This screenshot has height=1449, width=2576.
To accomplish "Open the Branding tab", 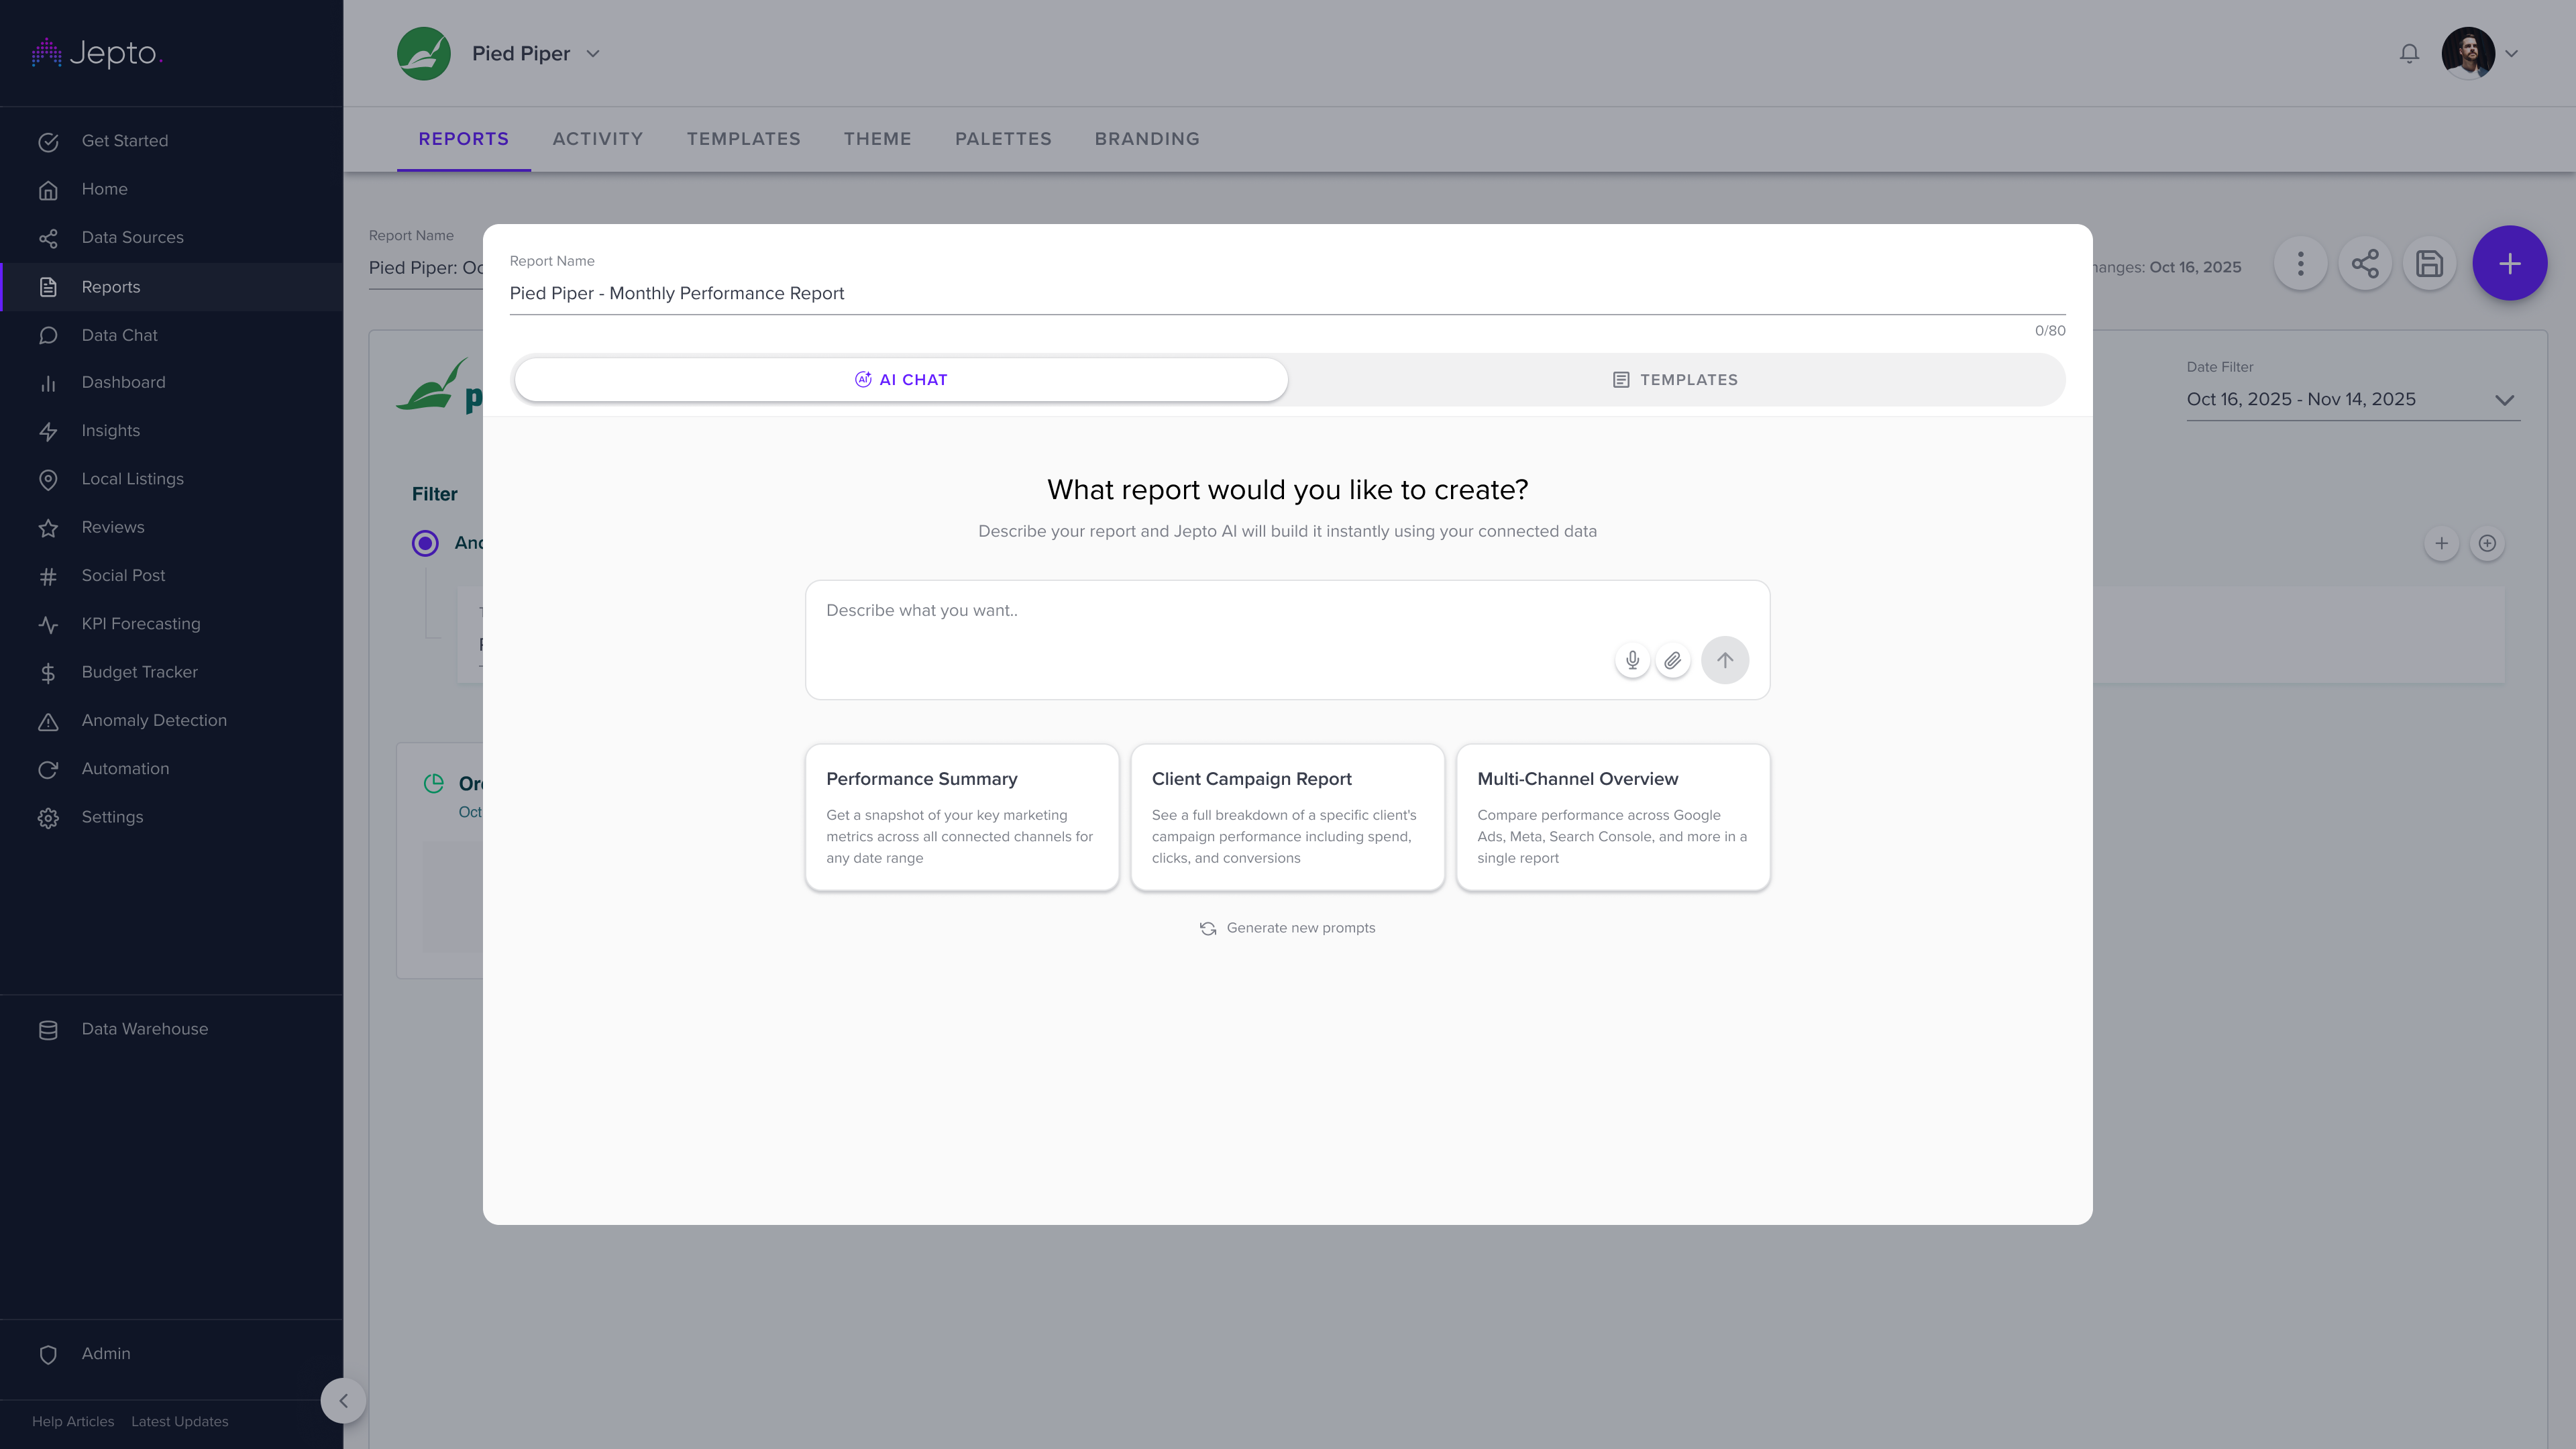I will tap(1147, 139).
